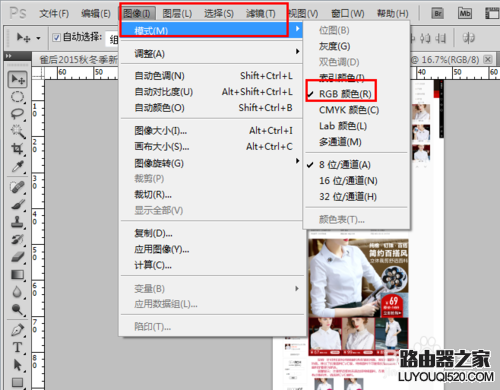Open the 选择(S) menu
The height and width of the screenshot is (390, 500).
[219, 14]
